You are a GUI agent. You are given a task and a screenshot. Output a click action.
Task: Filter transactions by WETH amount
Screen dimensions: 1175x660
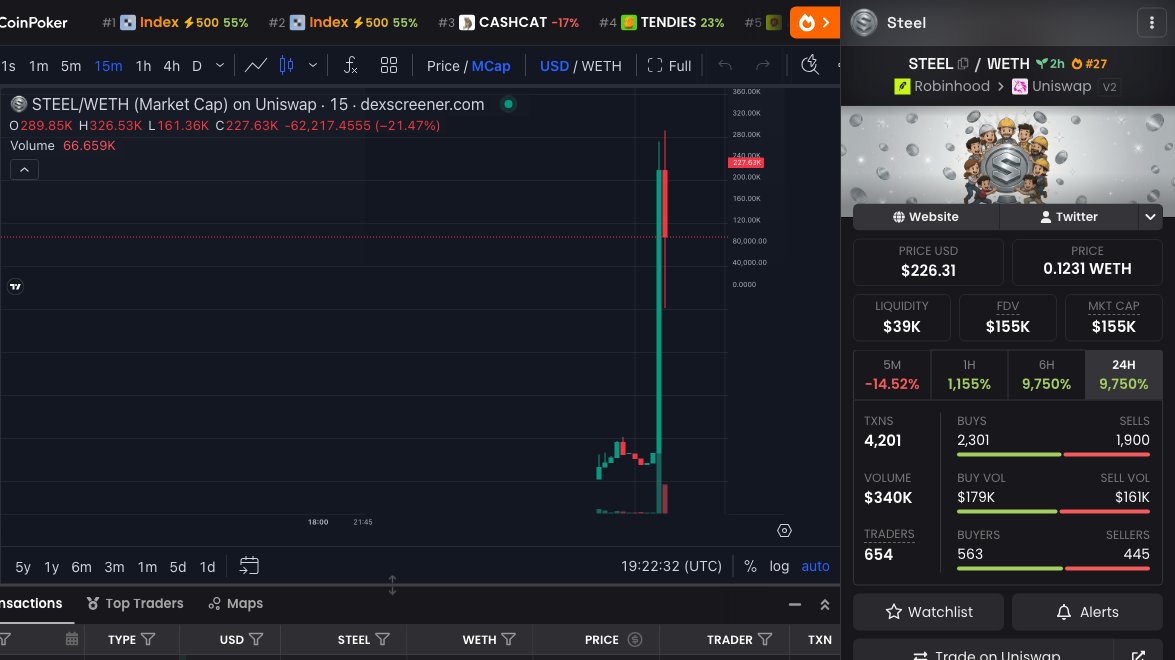click(509, 639)
